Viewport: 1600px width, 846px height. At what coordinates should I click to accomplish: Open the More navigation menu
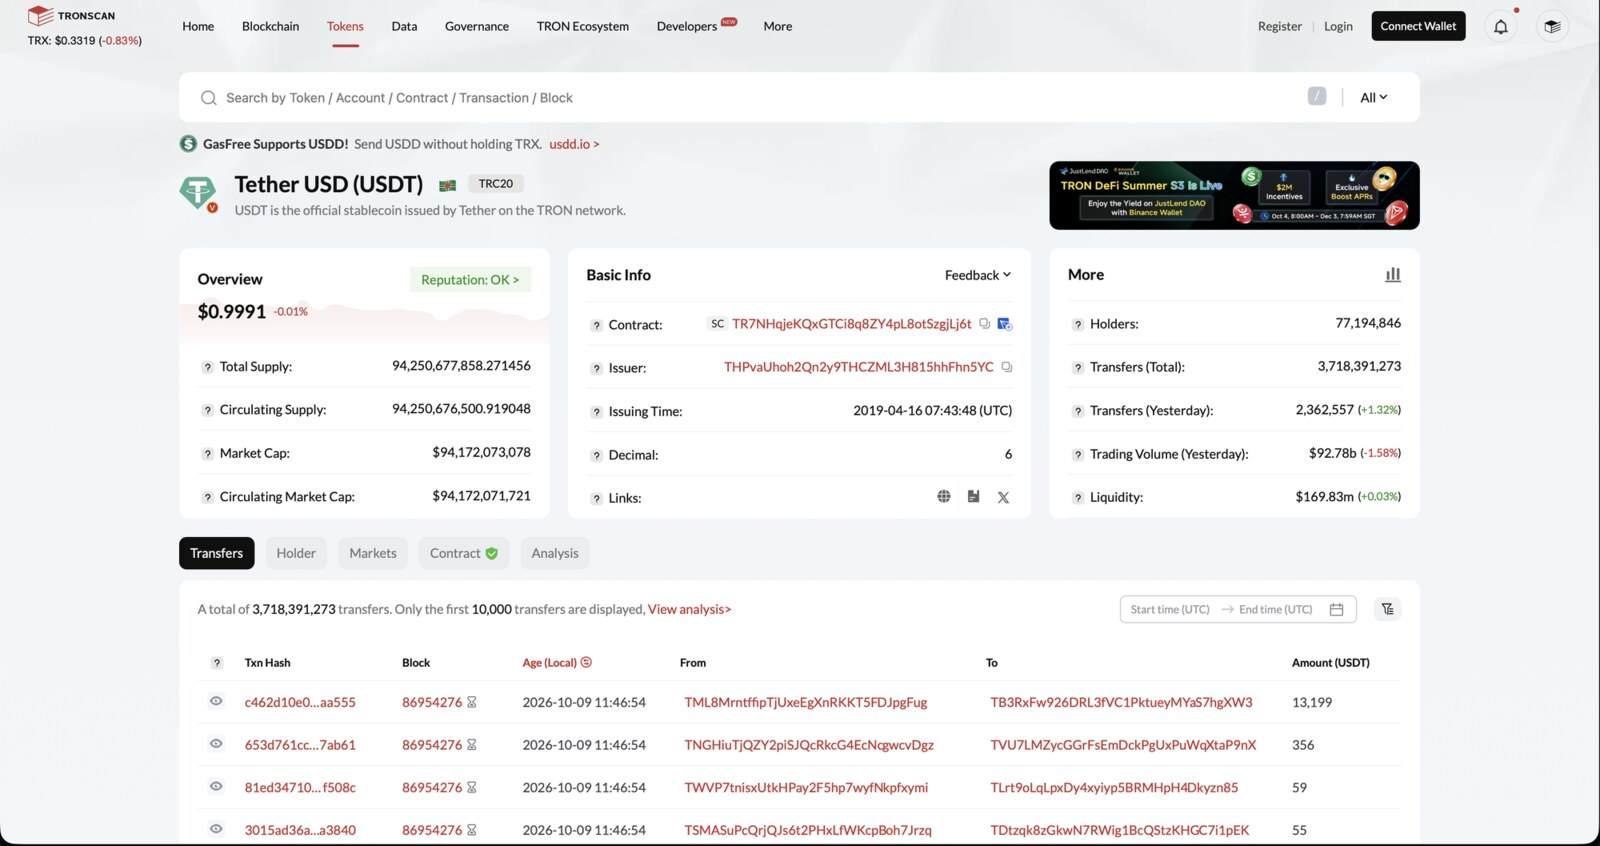777,26
